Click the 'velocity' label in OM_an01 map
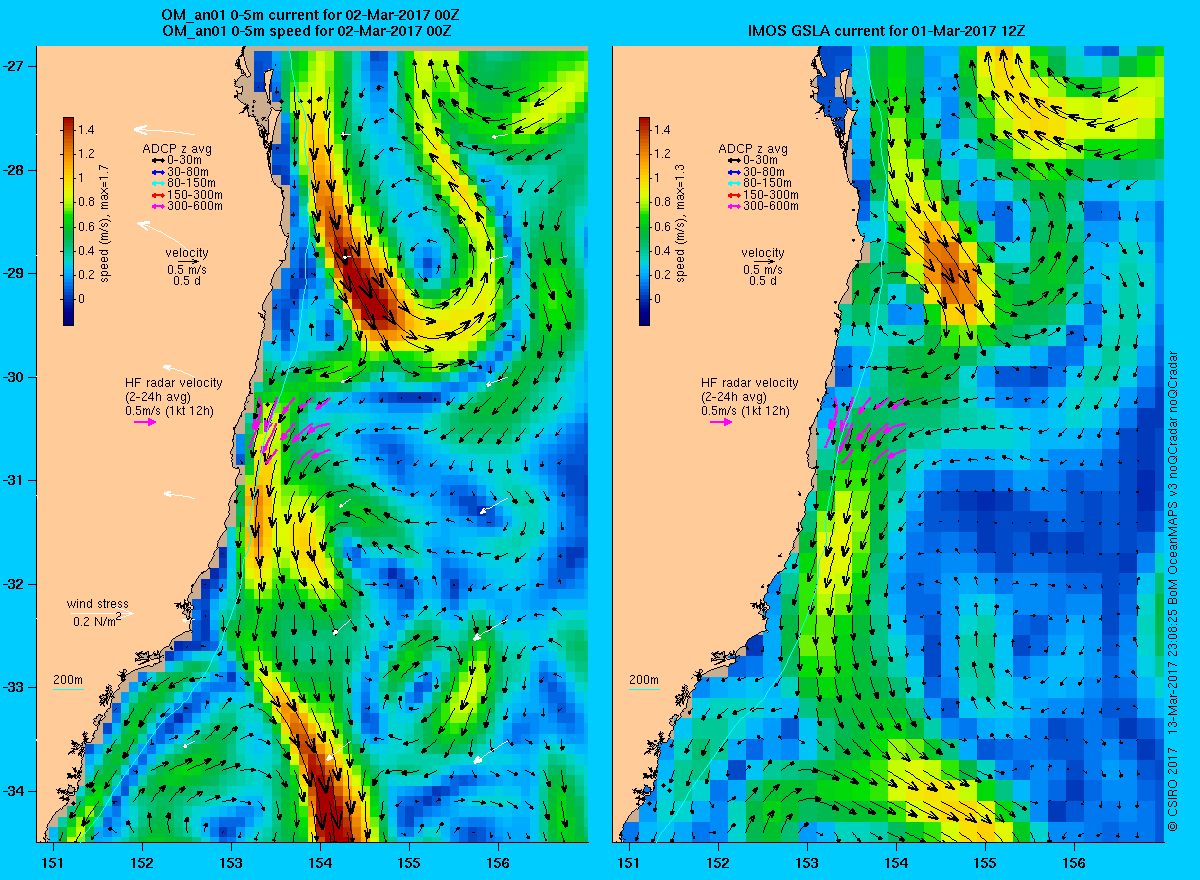 point(187,253)
